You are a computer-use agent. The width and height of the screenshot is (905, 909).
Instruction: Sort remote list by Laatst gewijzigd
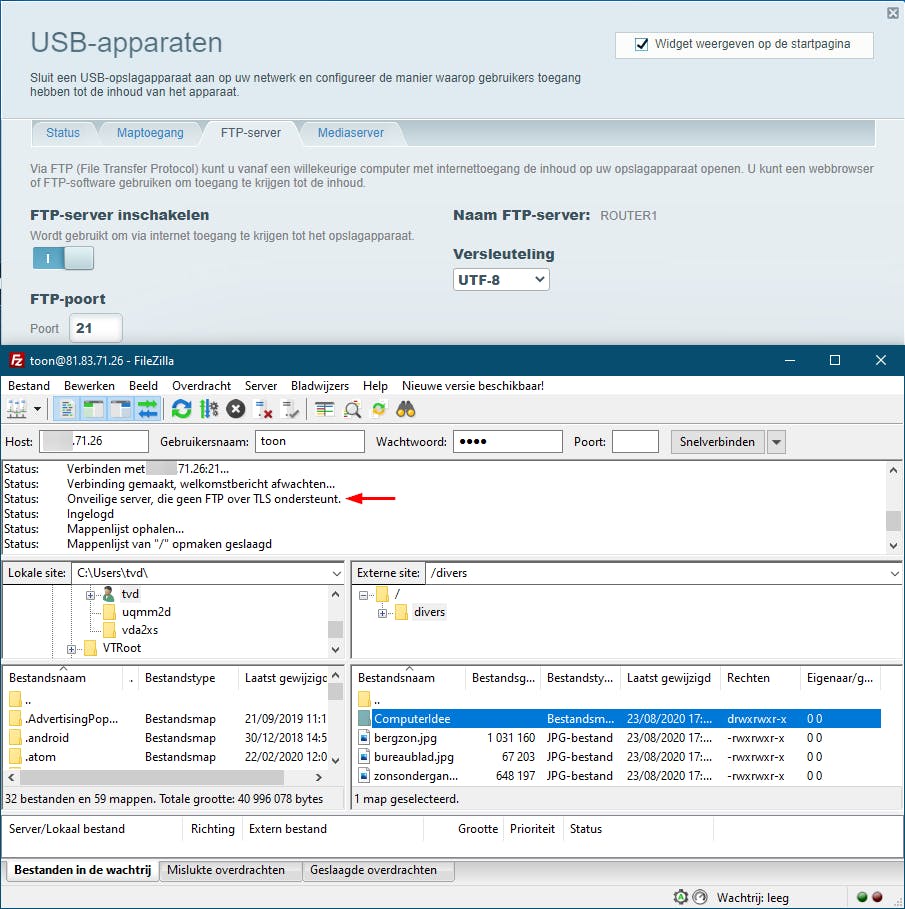(x=669, y=678)
